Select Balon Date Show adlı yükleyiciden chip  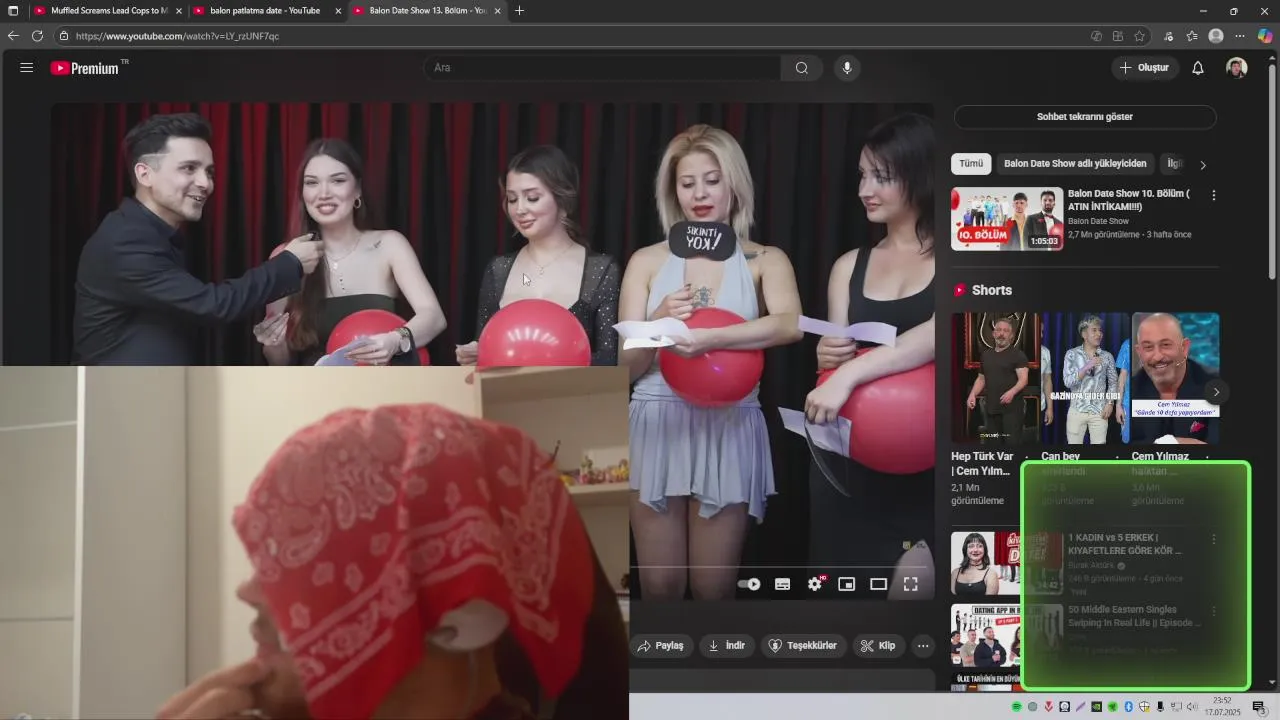point(1075,164)
